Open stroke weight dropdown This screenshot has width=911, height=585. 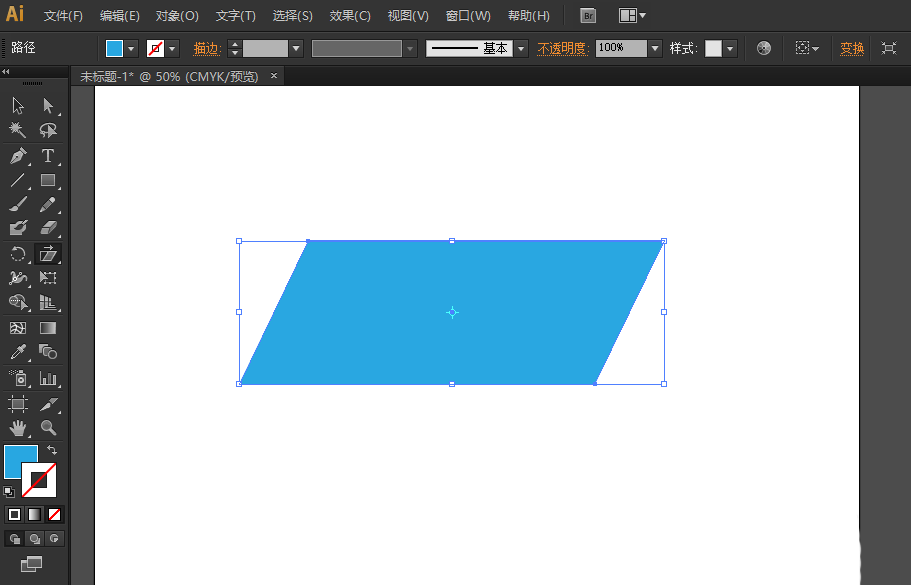296,49
